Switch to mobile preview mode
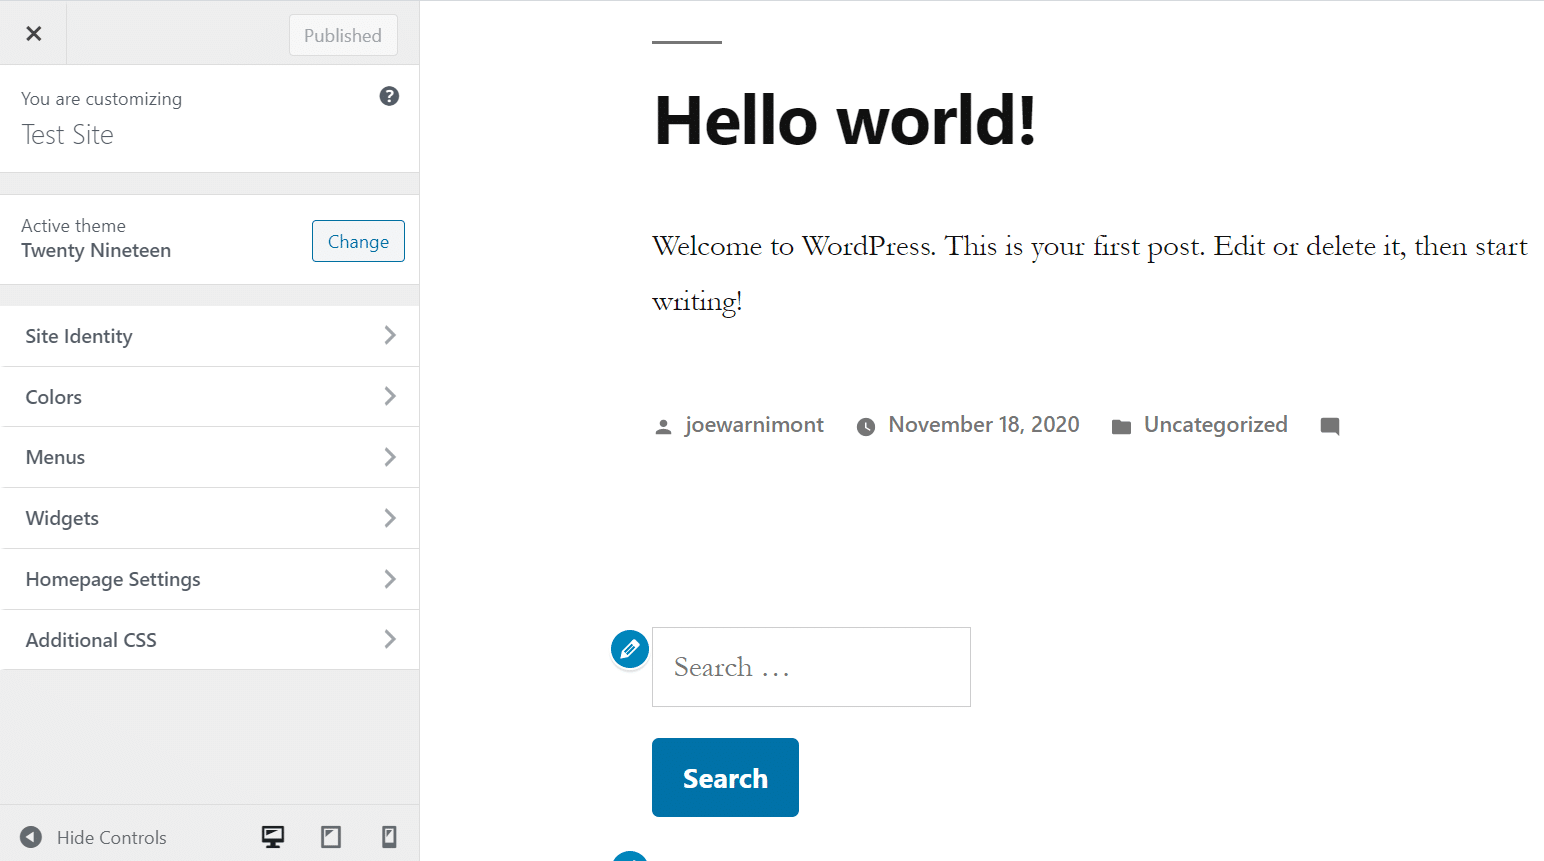1544x861 pixels. click(388, 836)
